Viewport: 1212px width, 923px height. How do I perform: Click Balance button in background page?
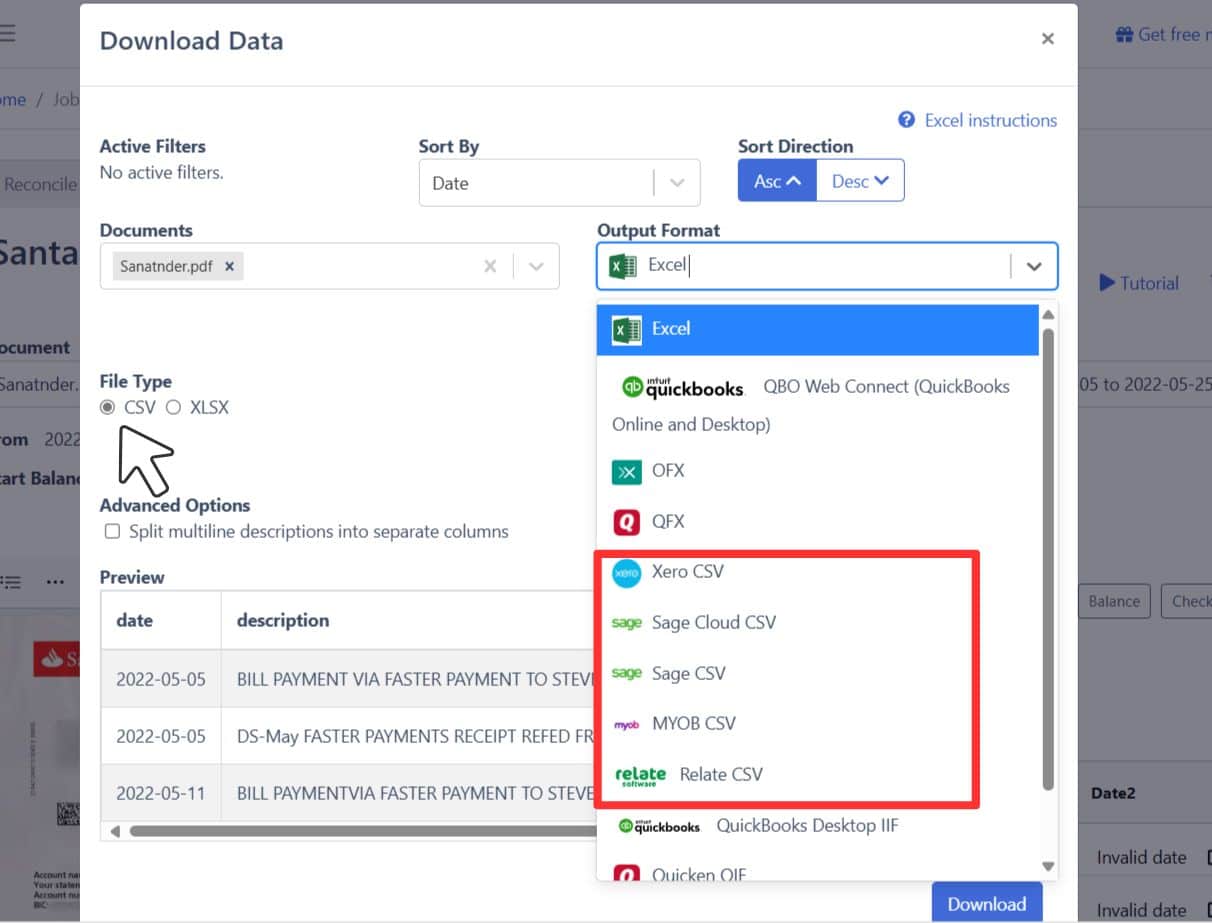click(1114, 601)
